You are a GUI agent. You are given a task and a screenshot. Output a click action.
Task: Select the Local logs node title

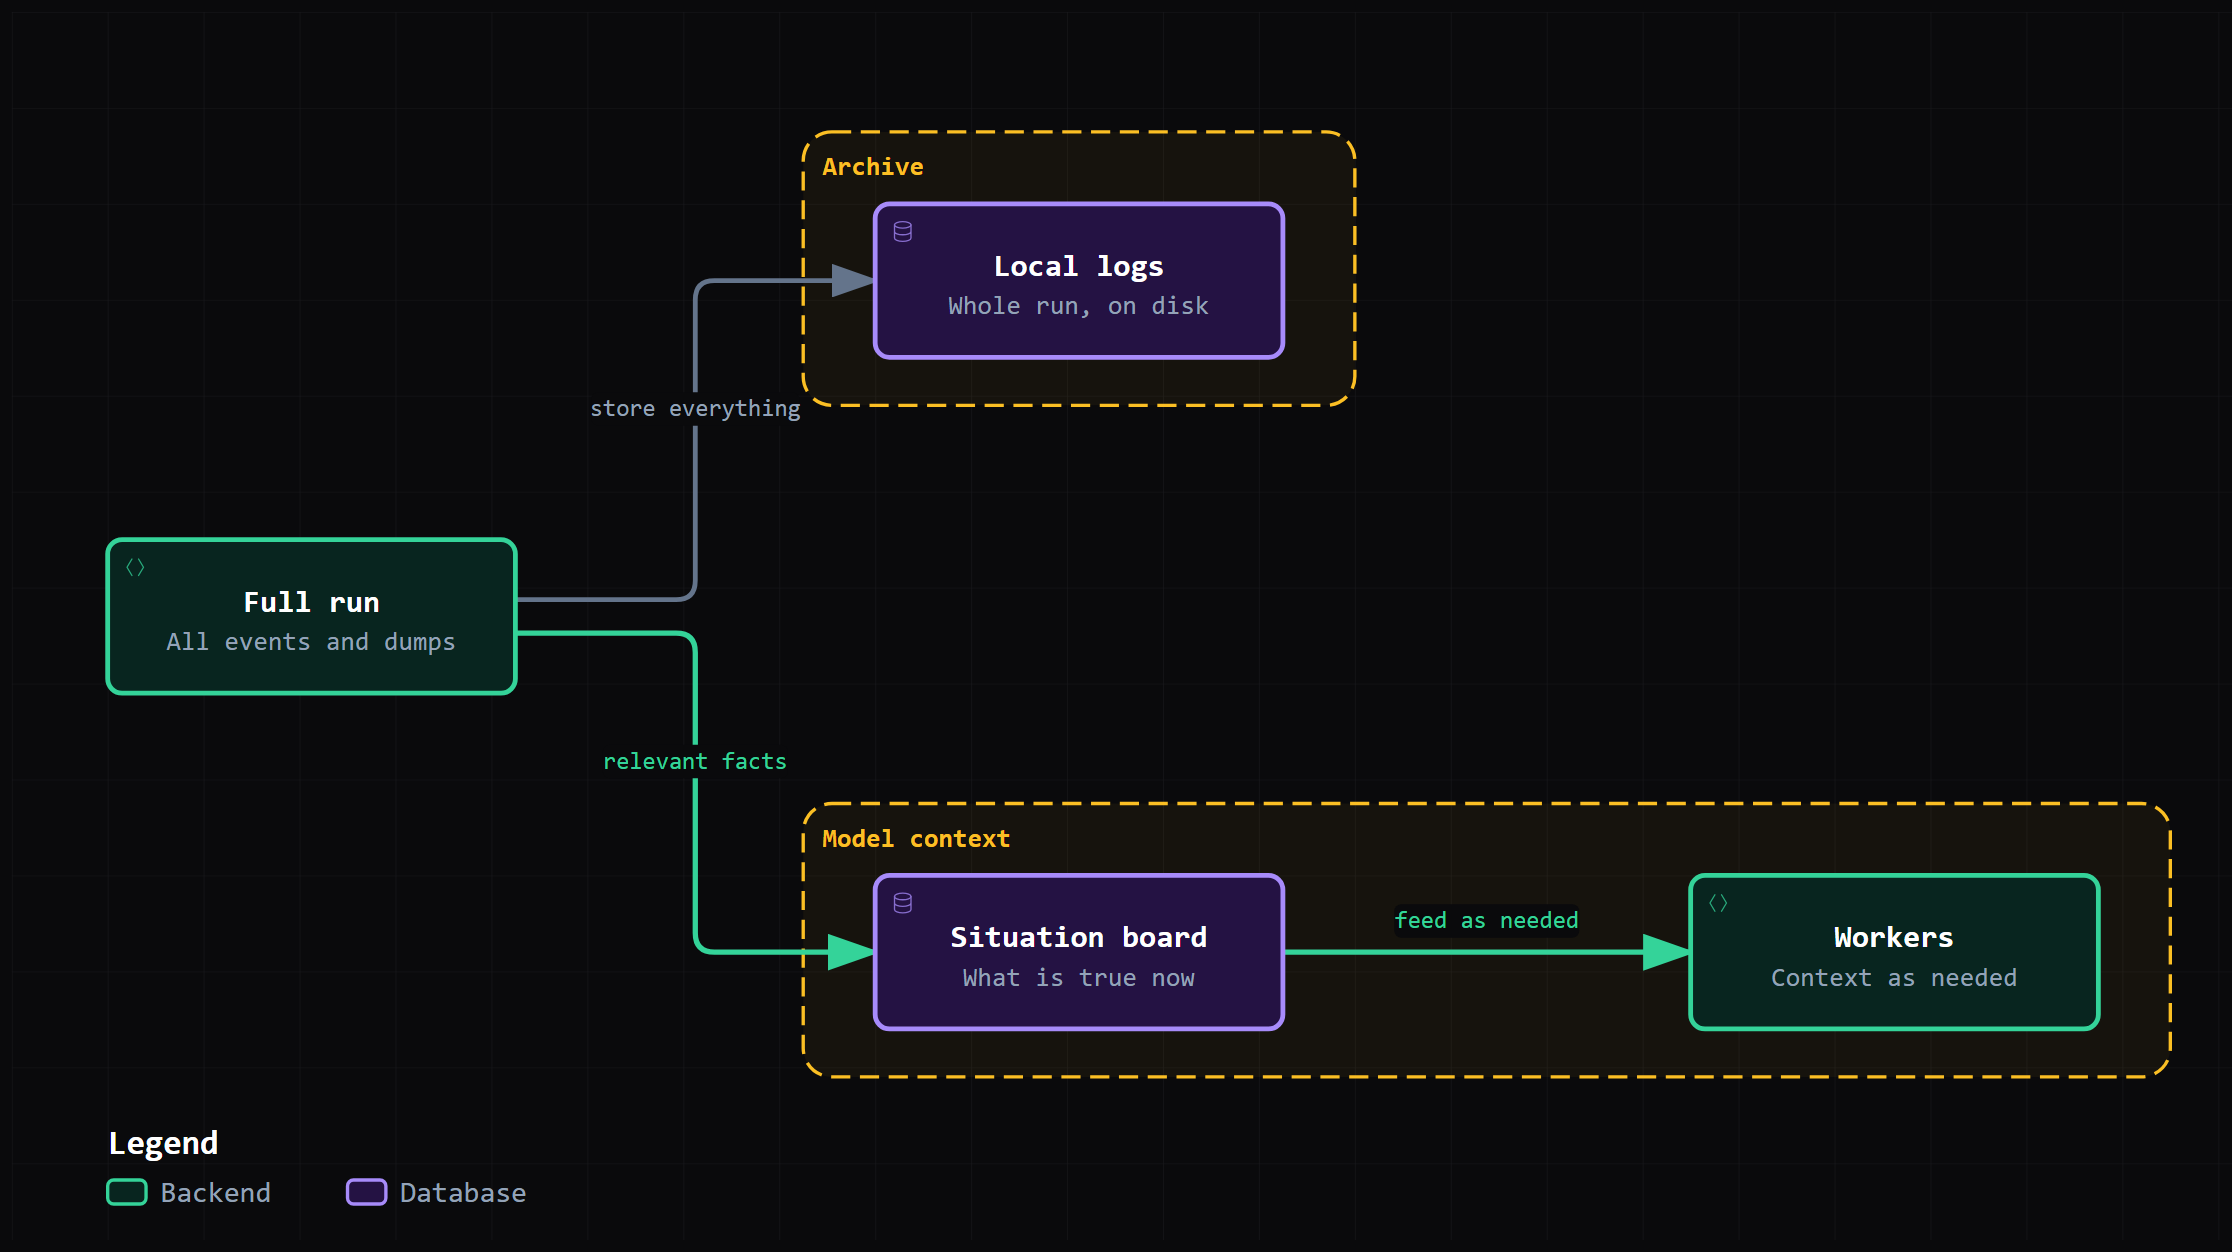[x=1078, y=266]
